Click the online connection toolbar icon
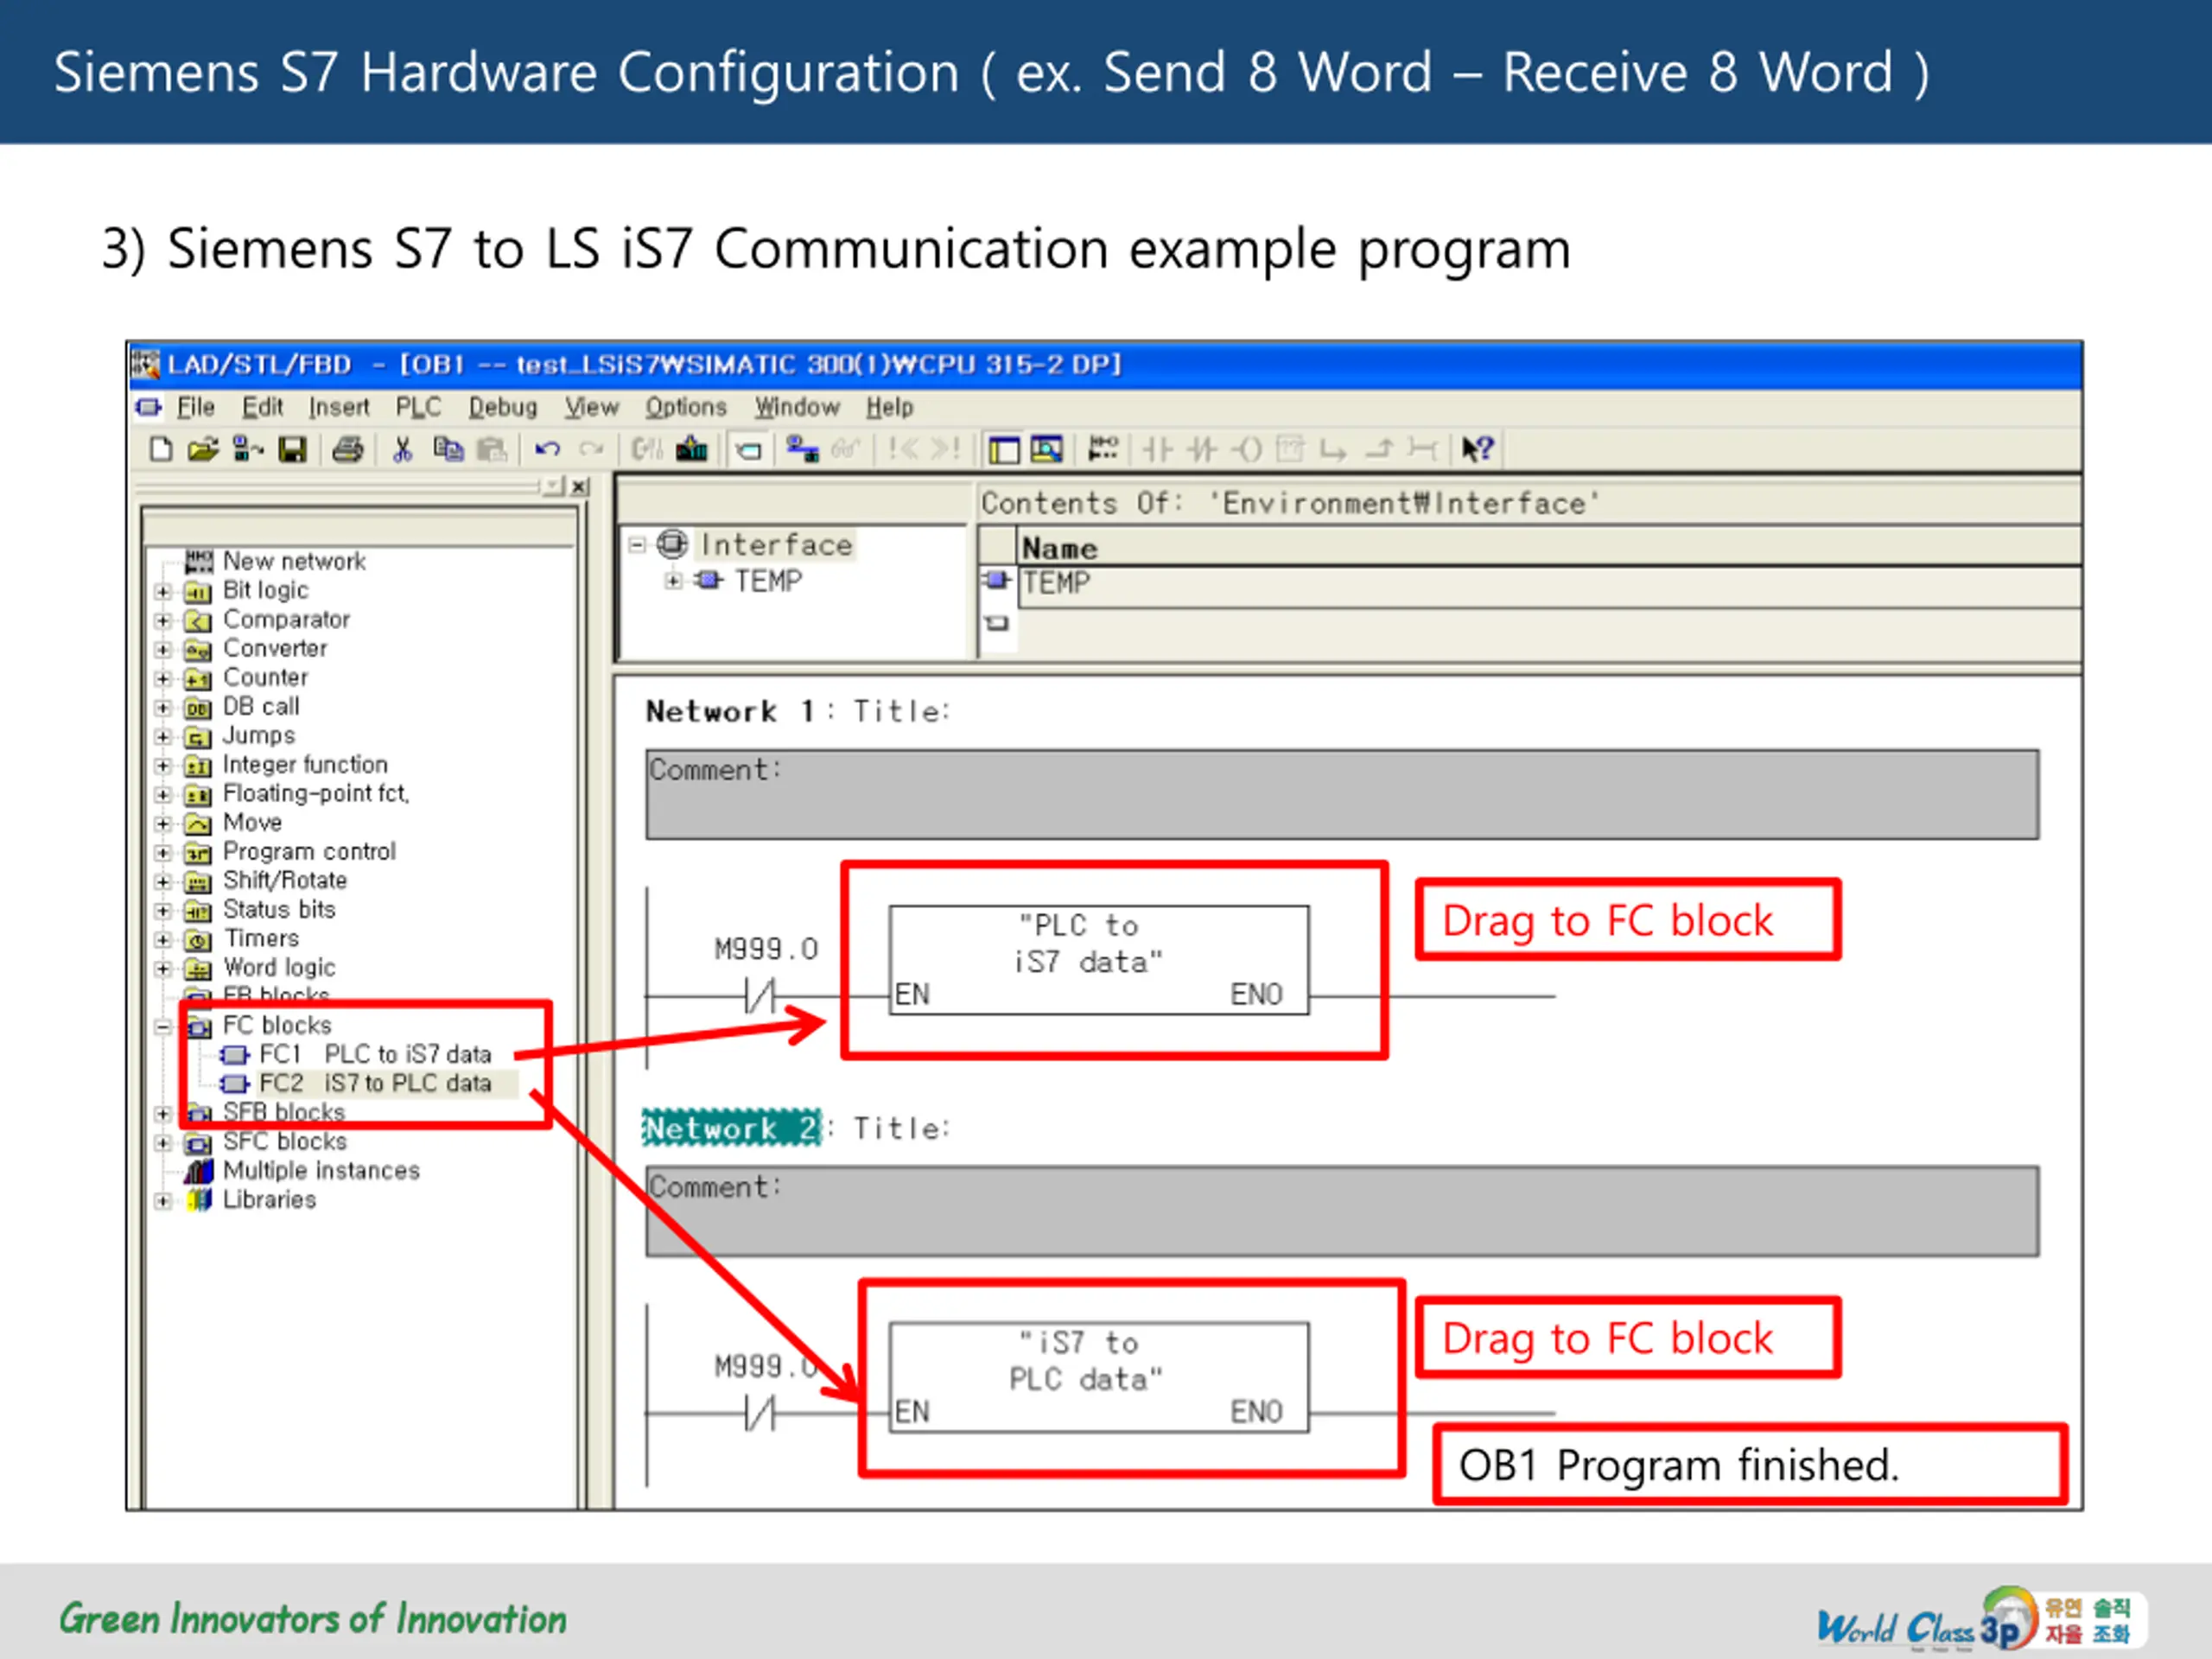This screenshot has height=1659, width=2212. click(x=802, y=450)
